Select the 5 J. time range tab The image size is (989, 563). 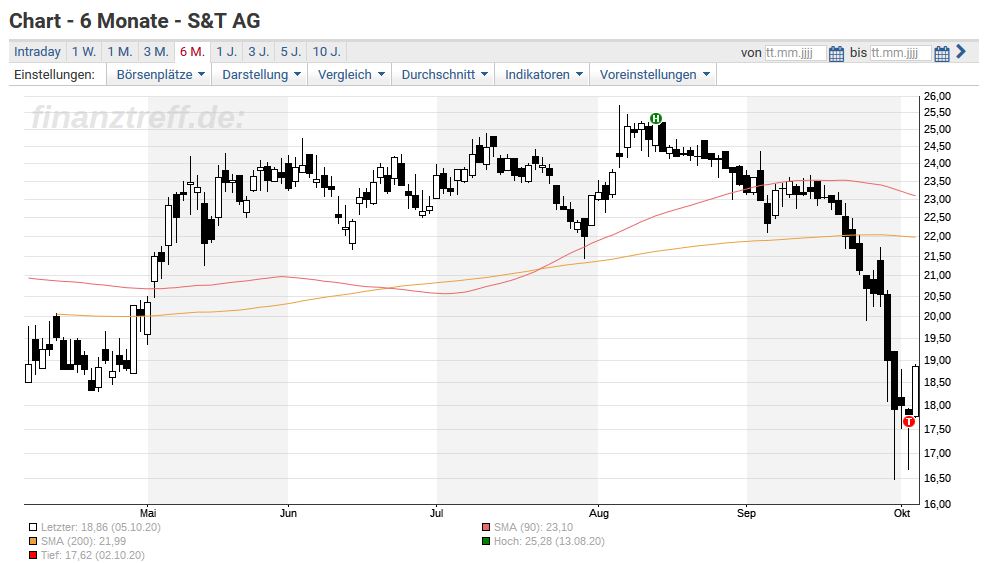[x=291, y=52]
